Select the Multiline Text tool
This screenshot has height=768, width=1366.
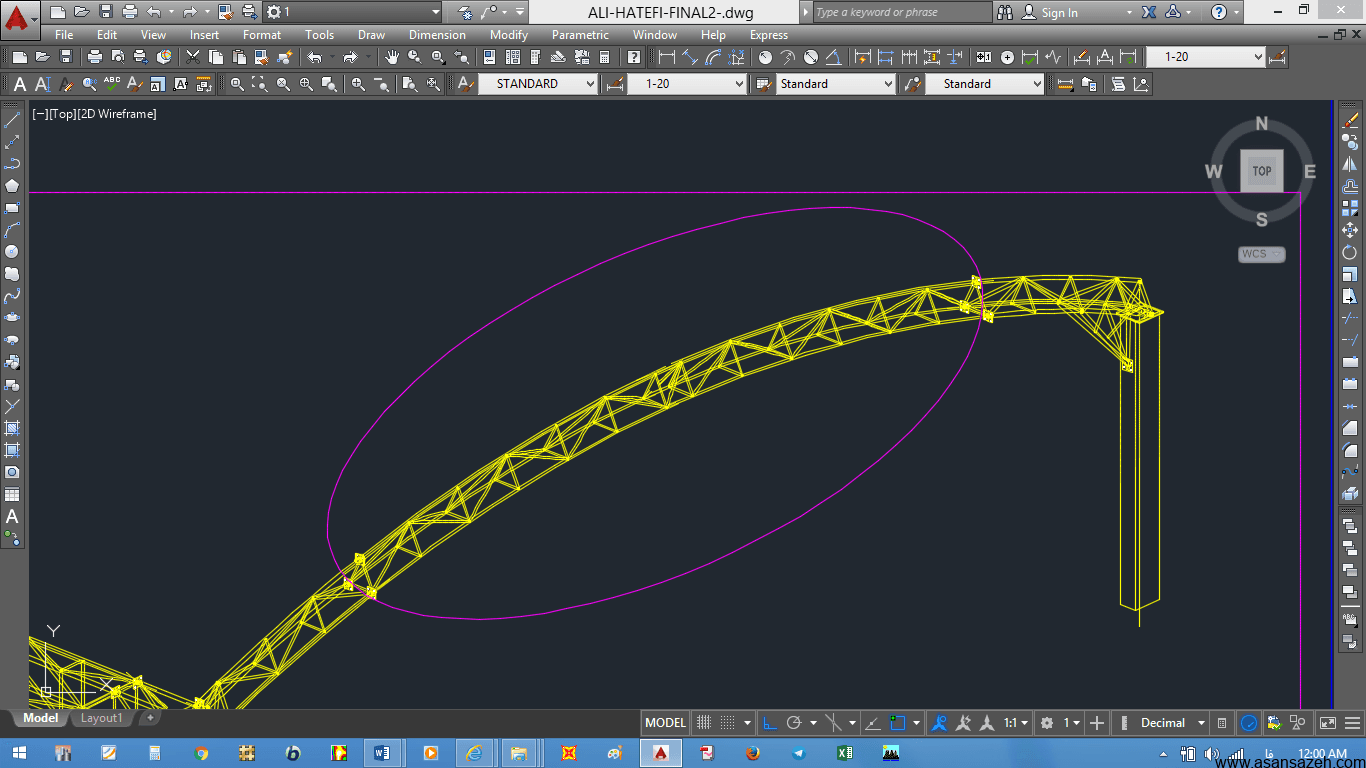12,516
